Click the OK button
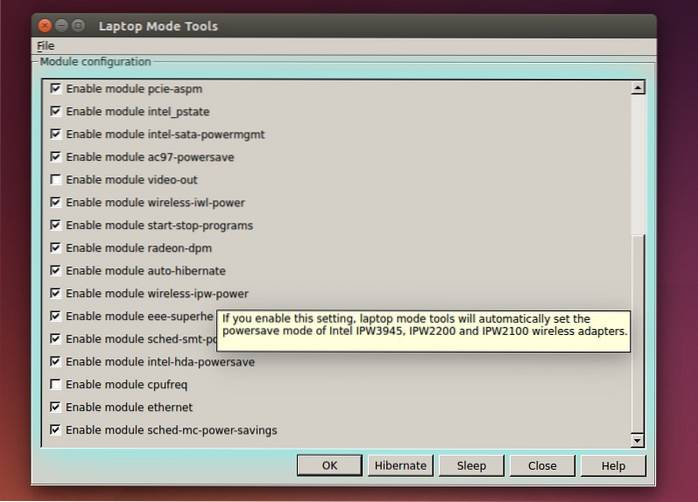Image resolution: width=698 pixels, height=502 pixels. point(330,465)
